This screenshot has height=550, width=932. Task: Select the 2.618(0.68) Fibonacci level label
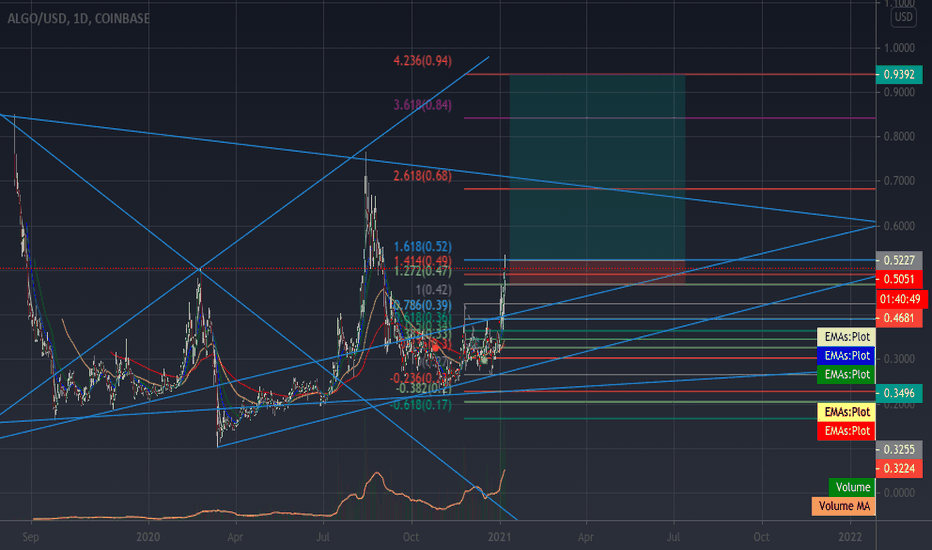click(x=423, y=176)
